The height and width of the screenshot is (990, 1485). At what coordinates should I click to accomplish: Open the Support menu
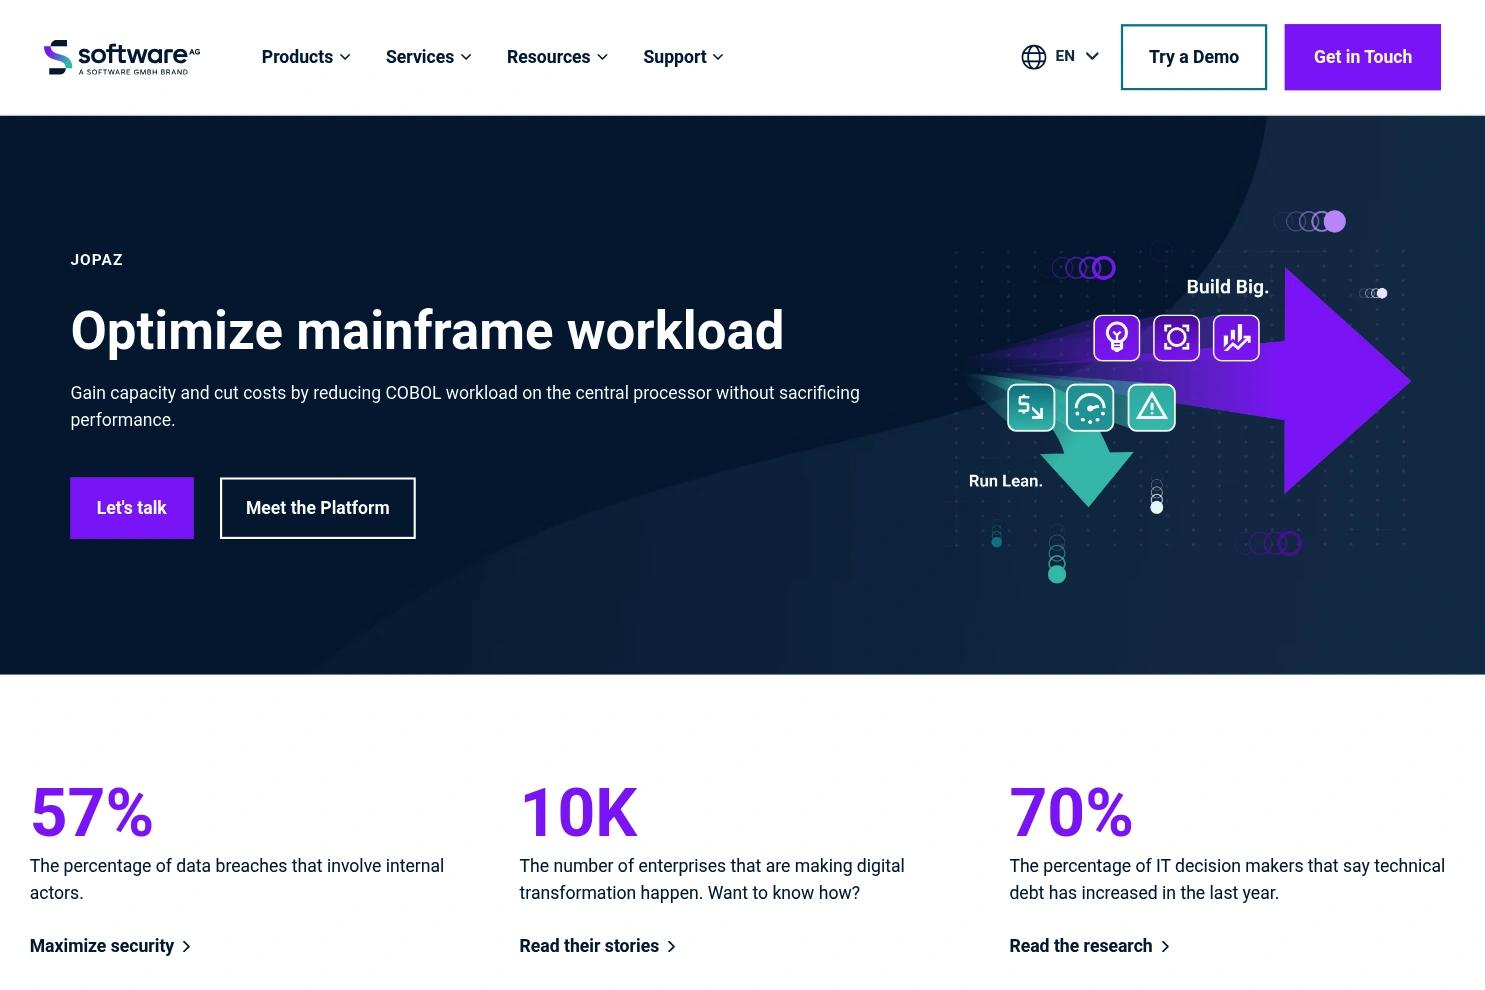click(683, 57)
